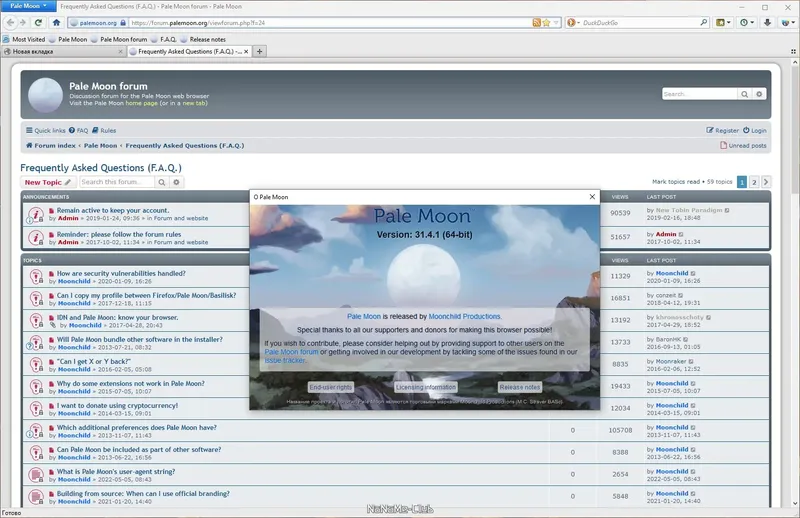This screenshot has width=800, height=518.
Task: Click the search magnifier in search bar
Action: pos(704,22)
